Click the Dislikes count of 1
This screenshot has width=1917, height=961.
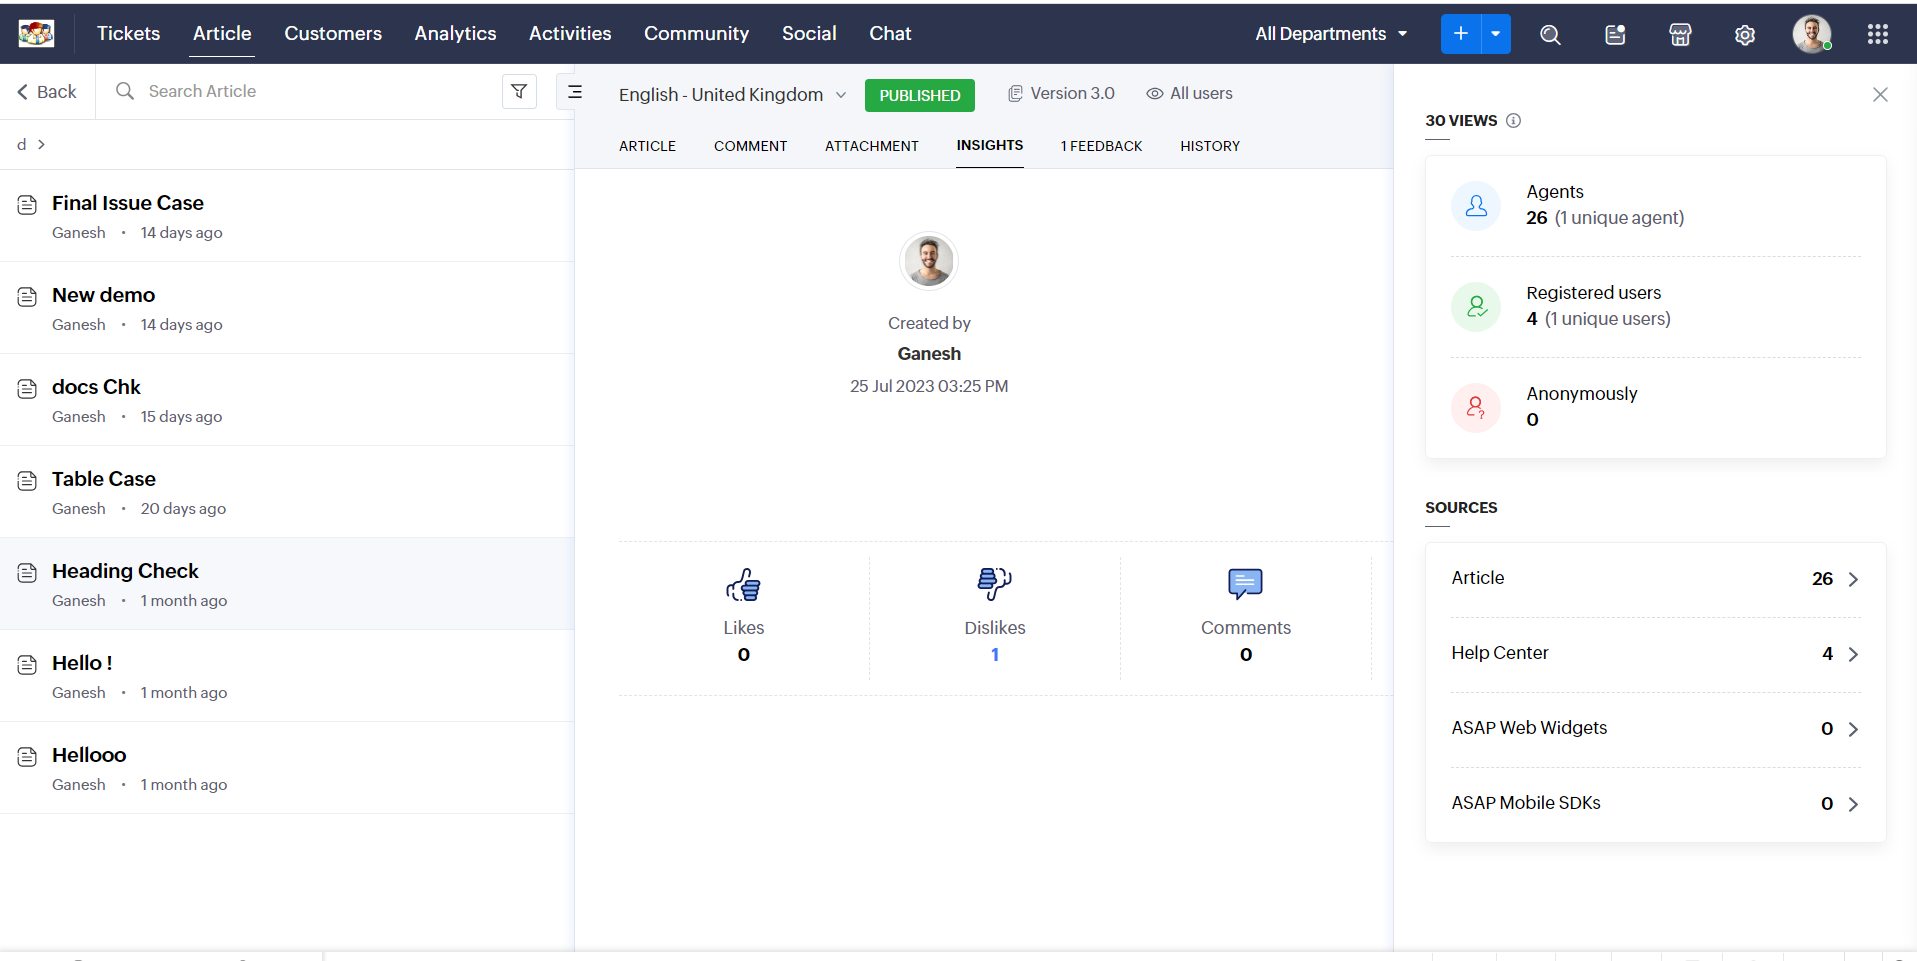pos(995,655)
